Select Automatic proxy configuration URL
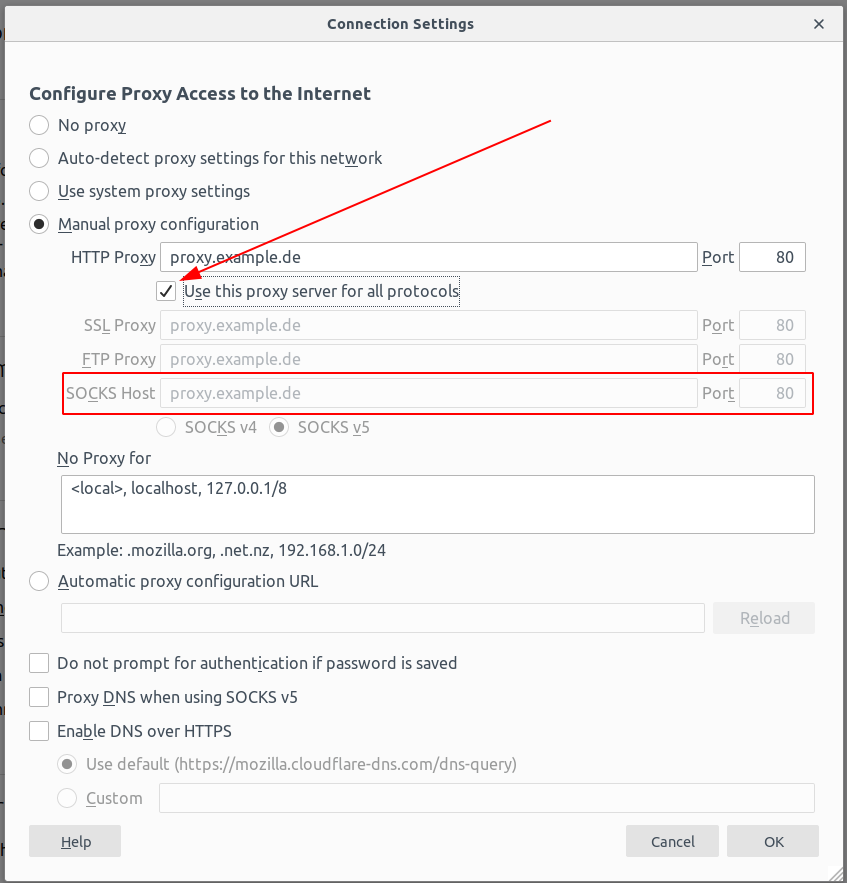Viewport: 847px width, 883px height. [x=38, y=581]
